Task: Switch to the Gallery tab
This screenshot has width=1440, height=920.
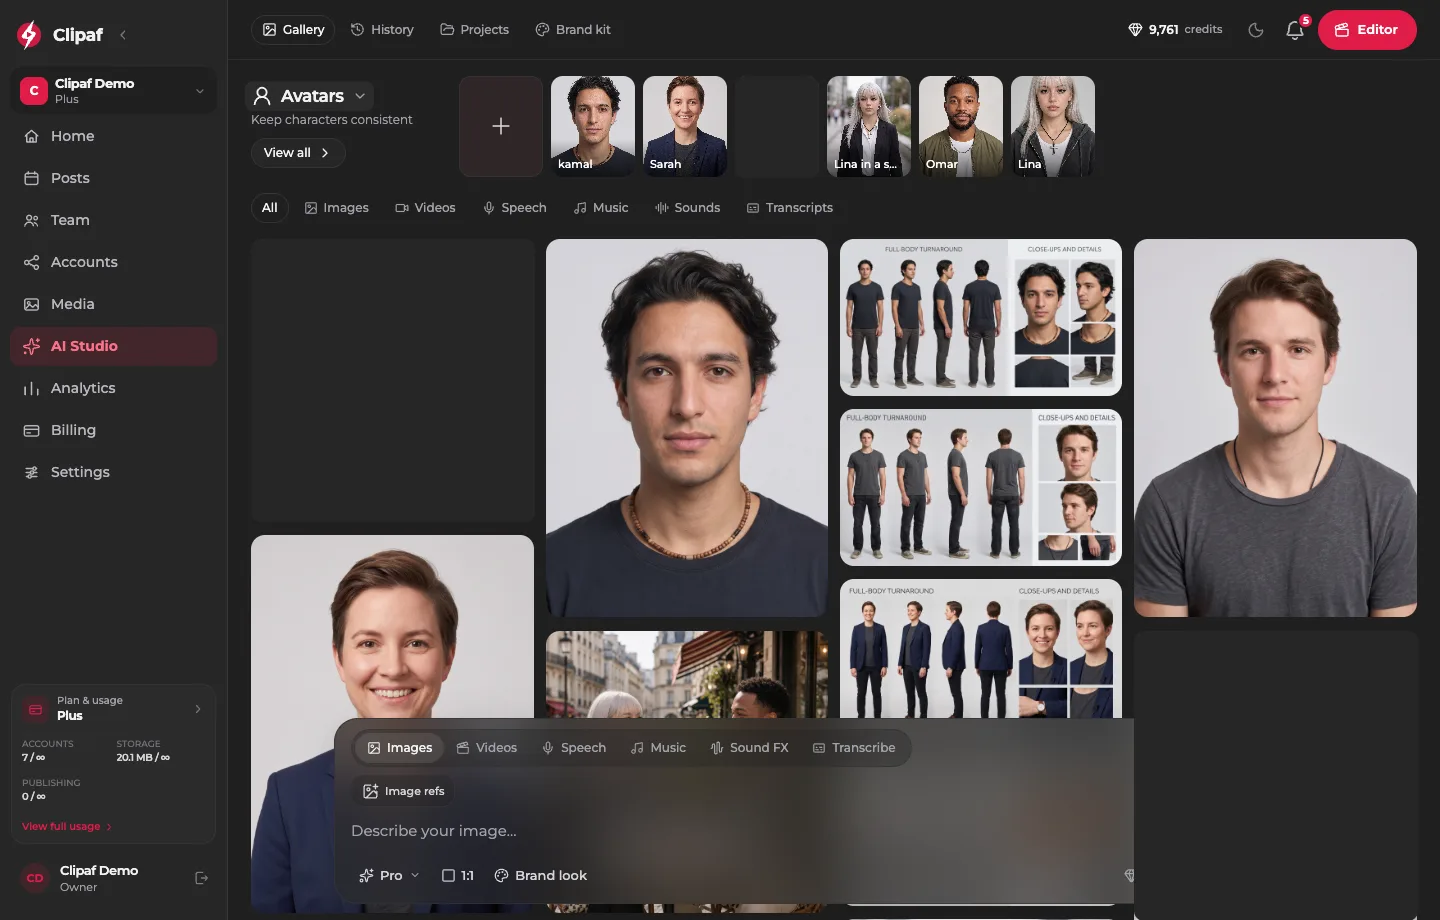Action: click(x=293, y=30)
